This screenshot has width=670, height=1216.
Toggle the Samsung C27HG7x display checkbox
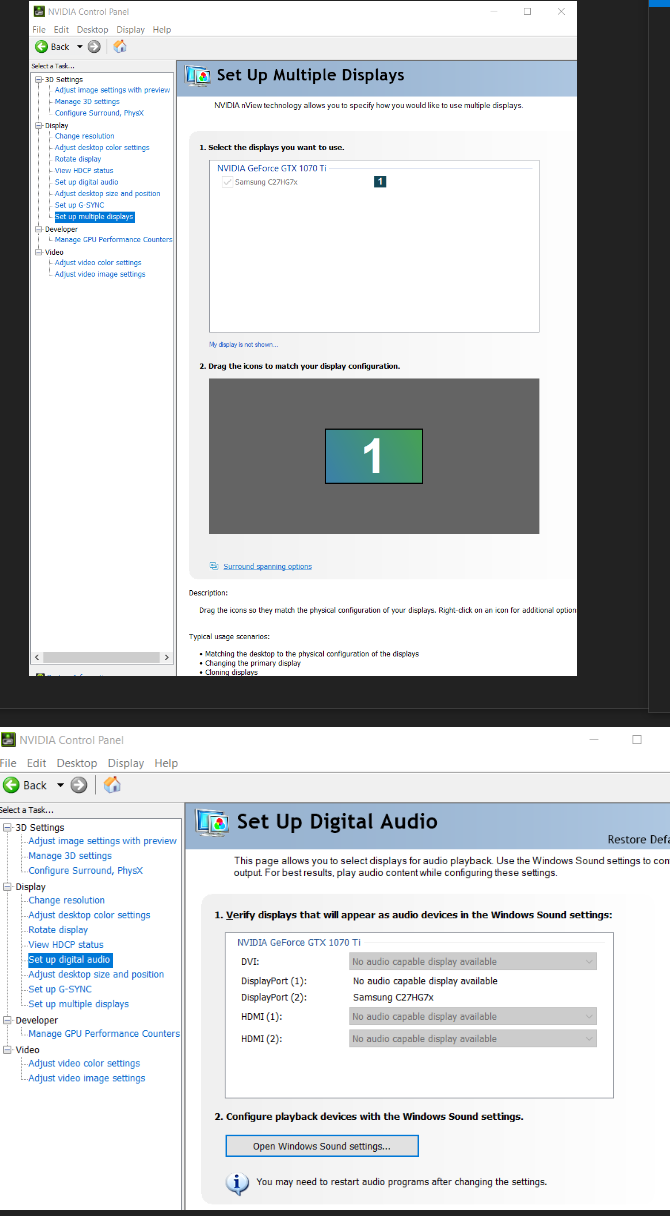[227, 182]
